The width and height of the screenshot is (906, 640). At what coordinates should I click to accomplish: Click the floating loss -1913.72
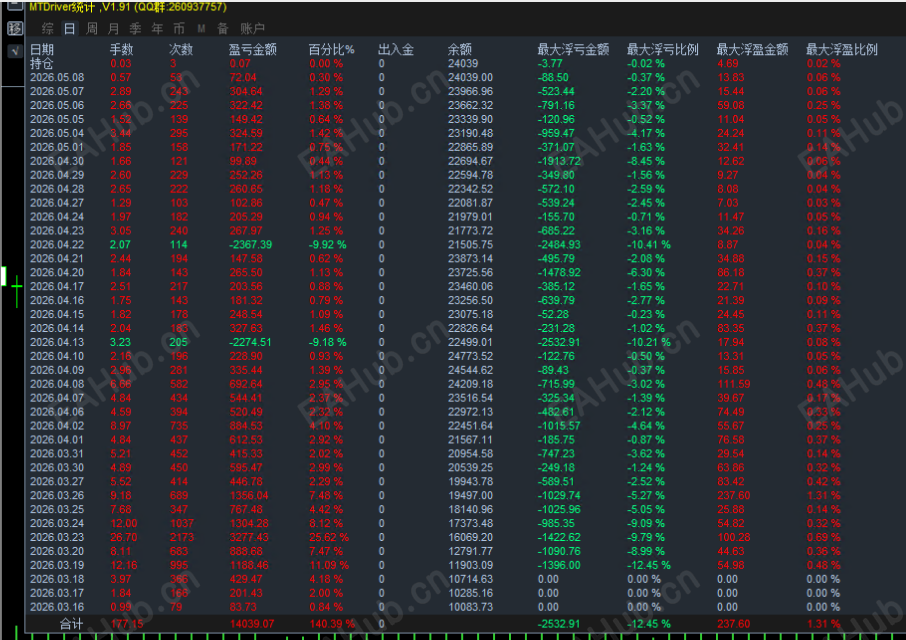click(559, 161)
